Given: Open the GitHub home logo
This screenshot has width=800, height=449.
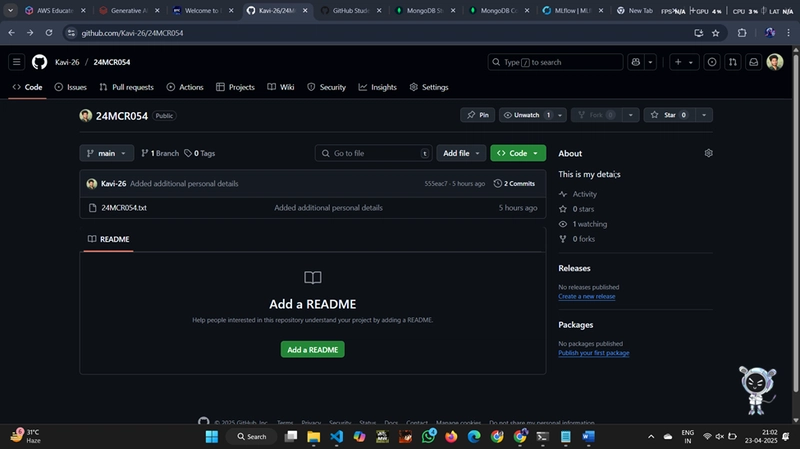Looking at the screenshot, I should tap(39, 62).
